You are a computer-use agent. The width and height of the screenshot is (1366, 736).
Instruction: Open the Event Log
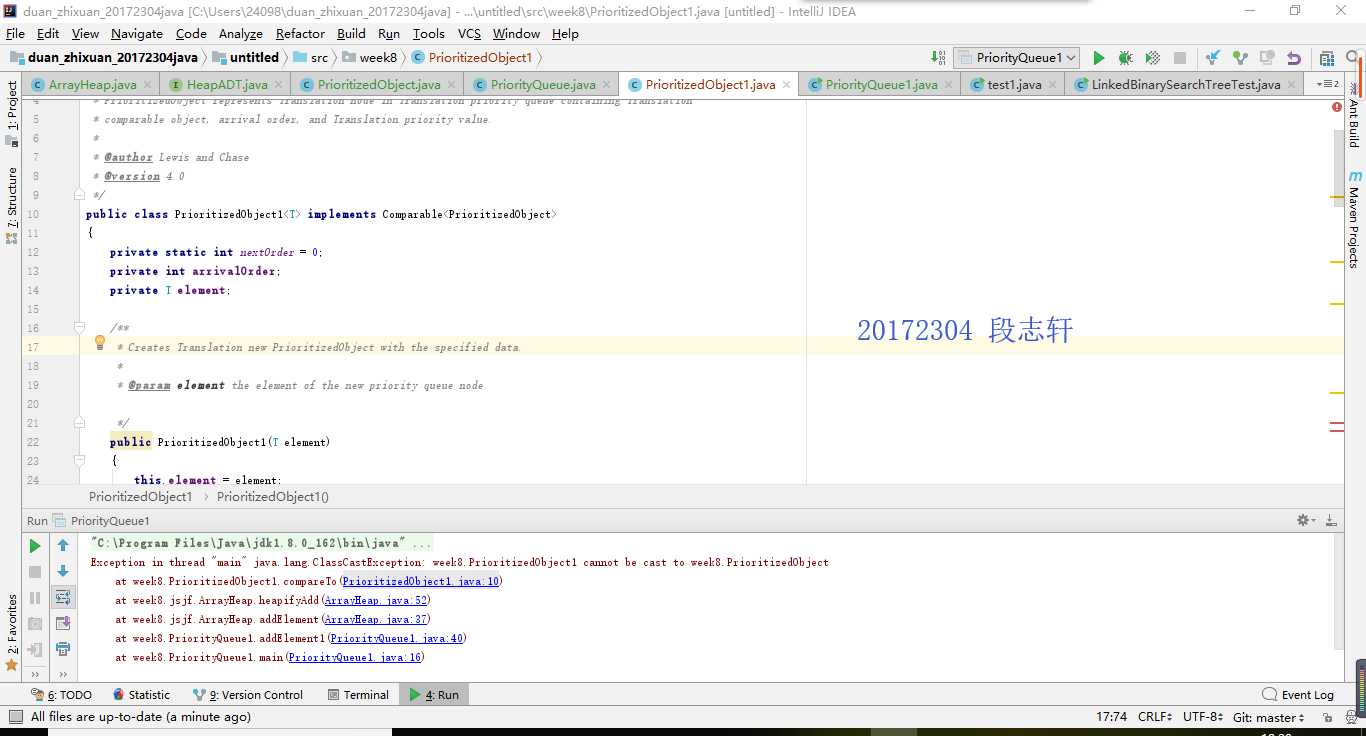coord(1299,695)
